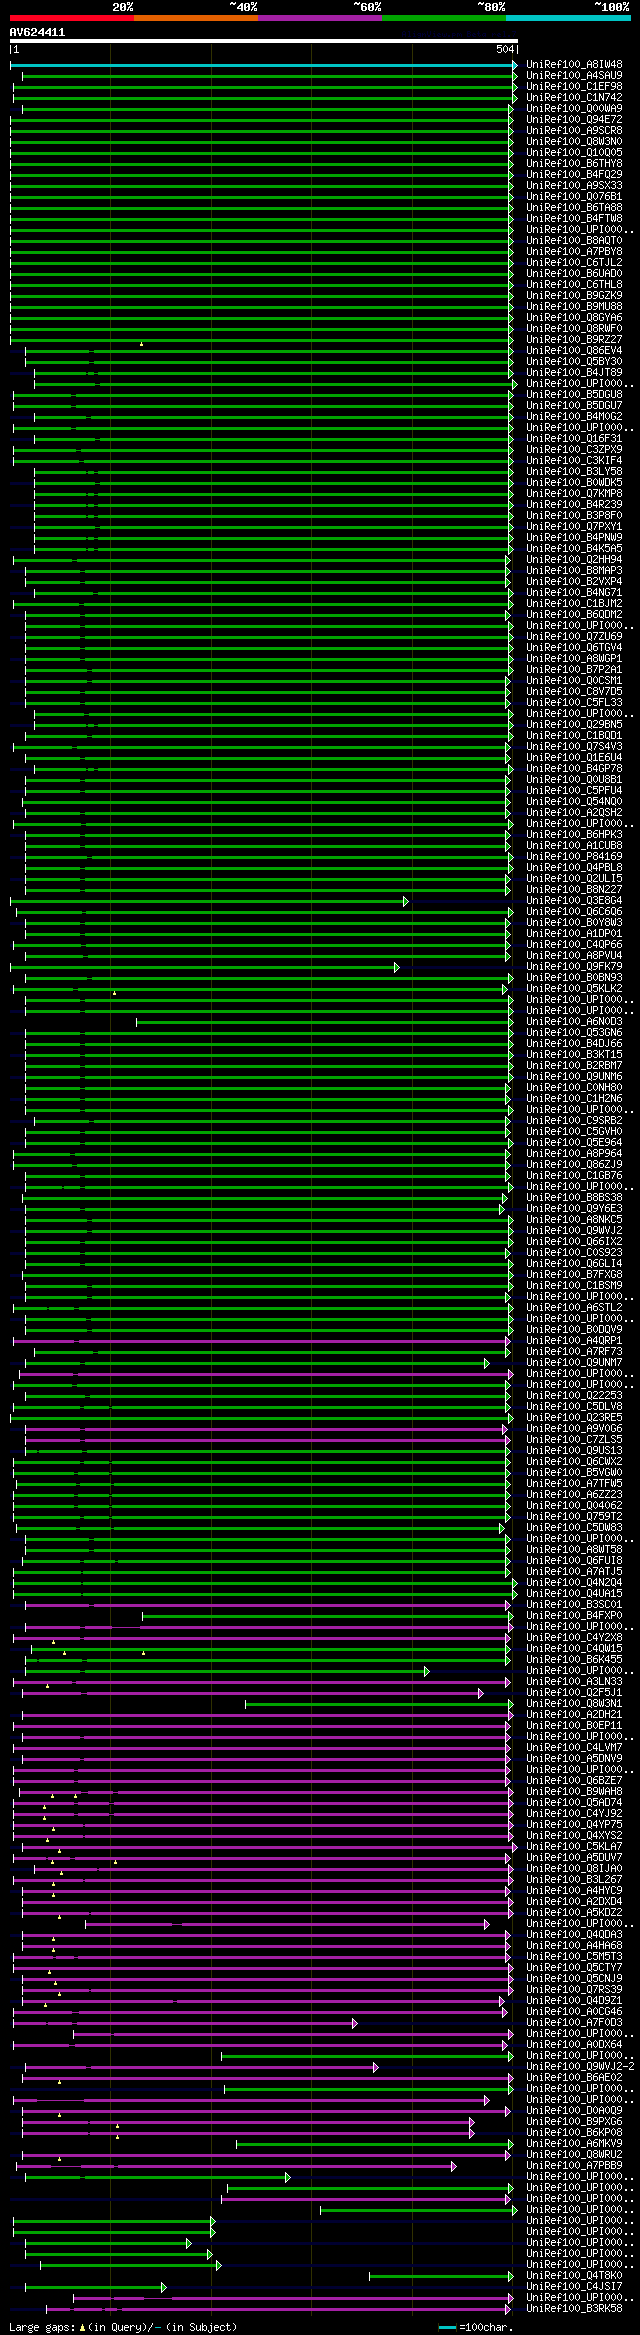Pick the UniRef100_C1BJM2 hit label
Viewport: 640px width, 2335px height.
click(x=574, y=604)
